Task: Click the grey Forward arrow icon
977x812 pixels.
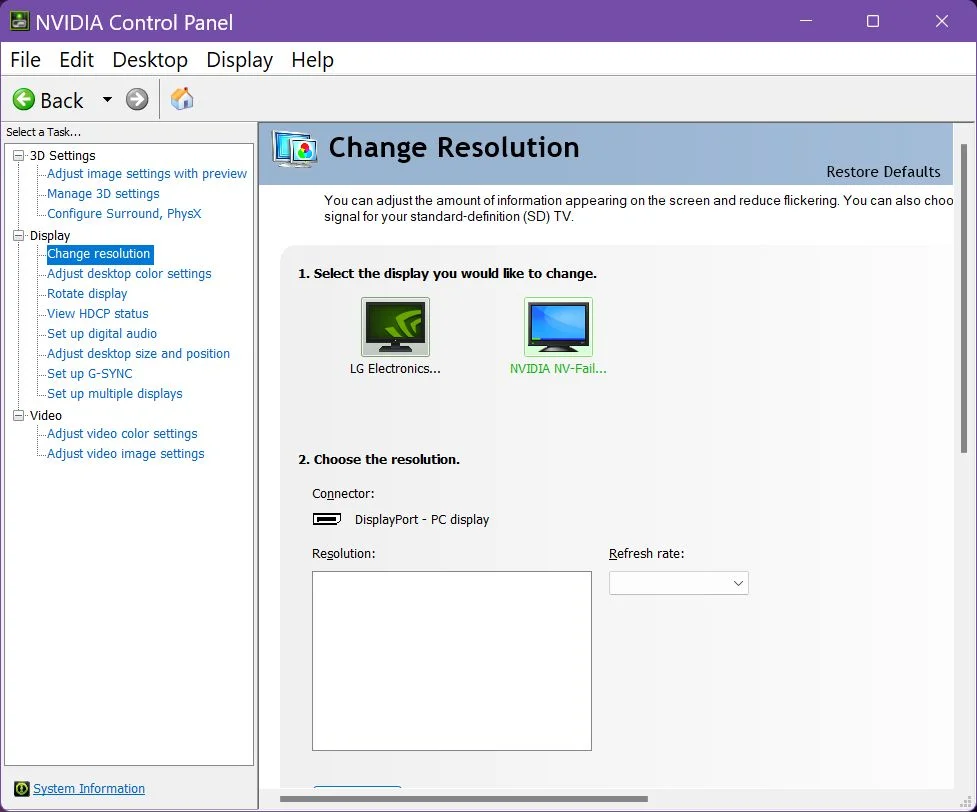Action: click(x=137, y=99)
